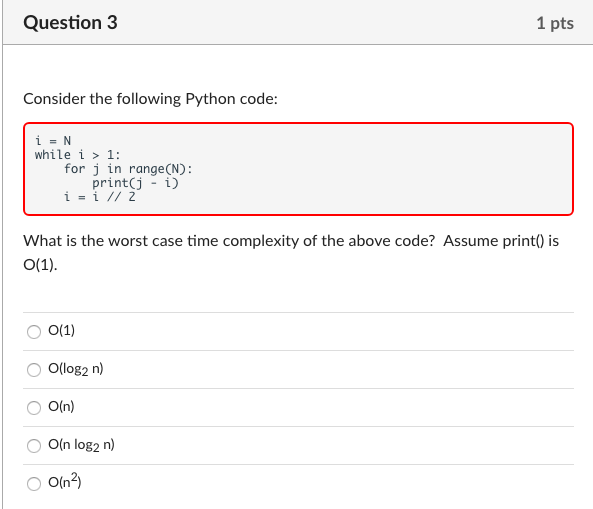The height and width of the screenshot is (509, 593).
Task: Select the O(n²) radio button
Action: click(x=34, y=484)
